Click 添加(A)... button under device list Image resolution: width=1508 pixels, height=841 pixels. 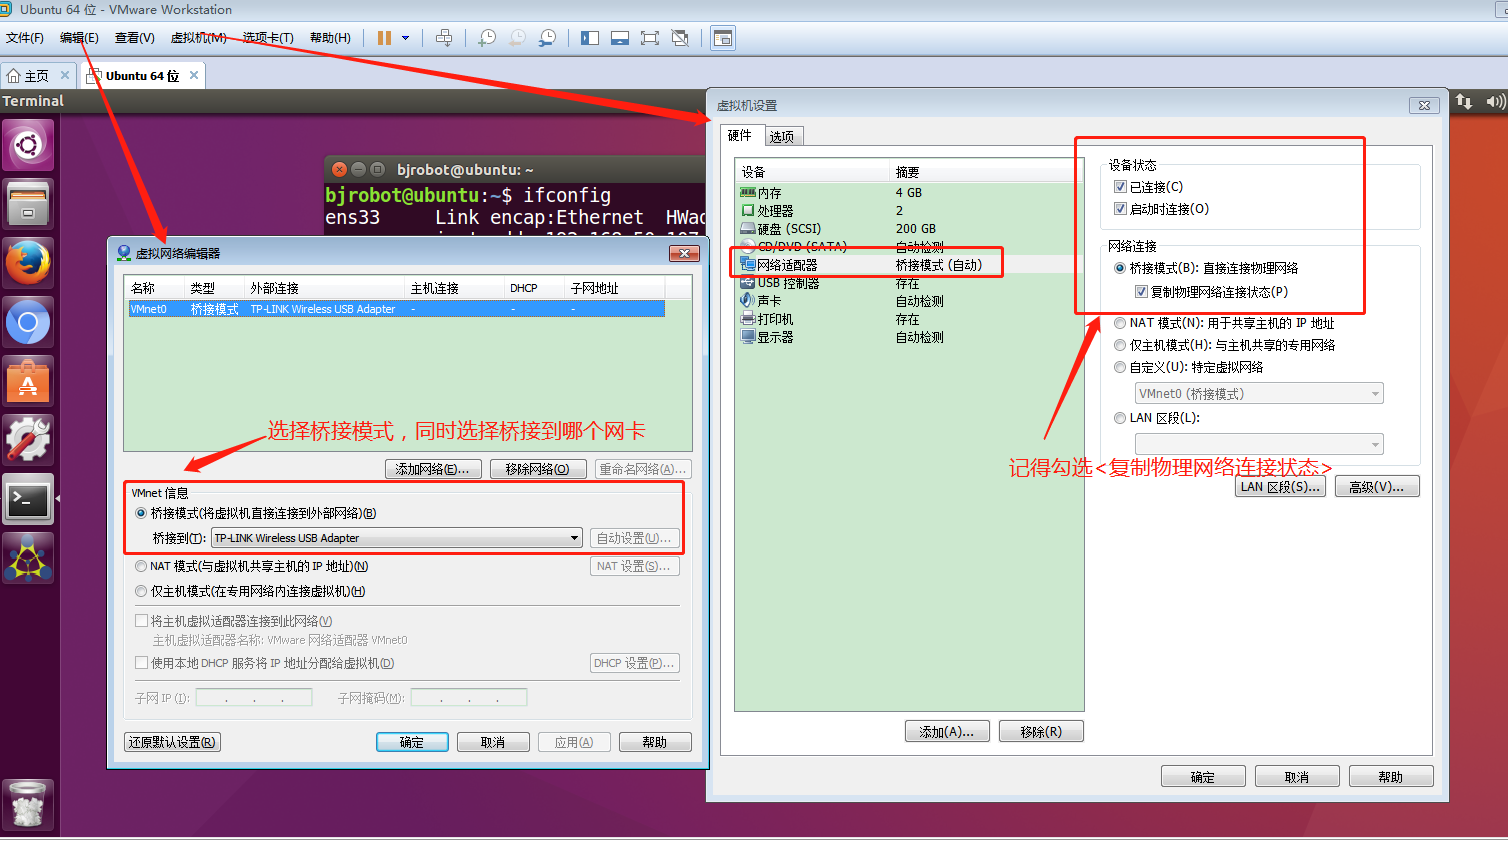(947, 732)
